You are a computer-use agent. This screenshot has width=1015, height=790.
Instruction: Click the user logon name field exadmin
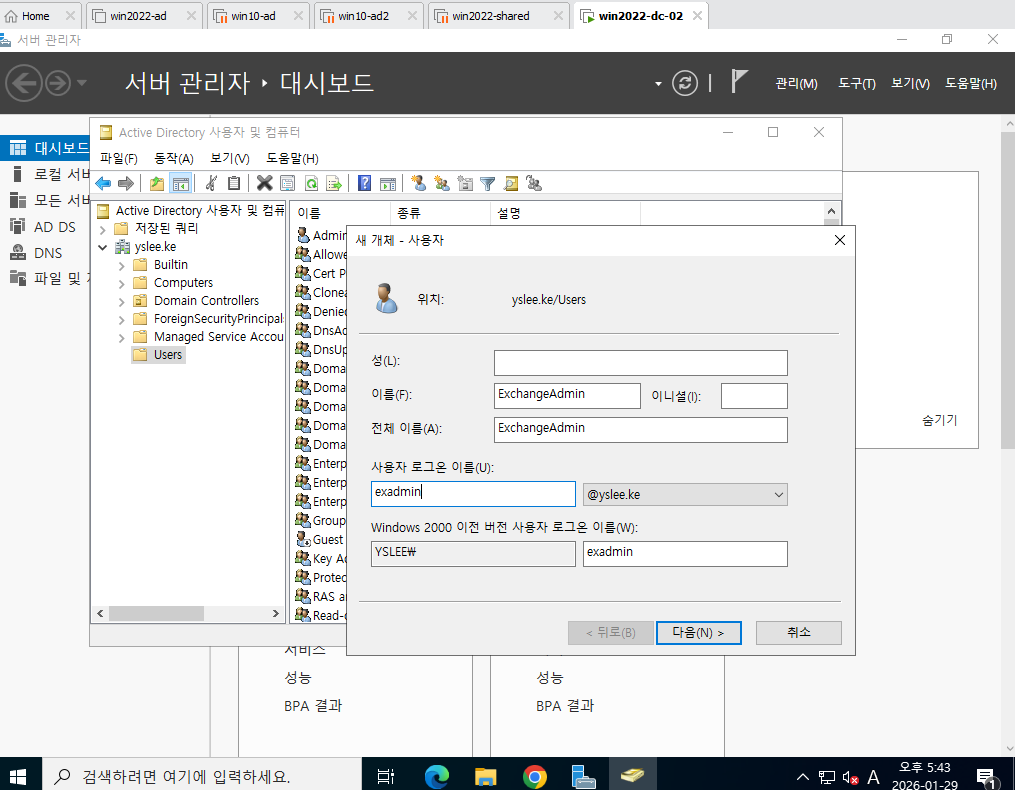[x=473, y=493]
